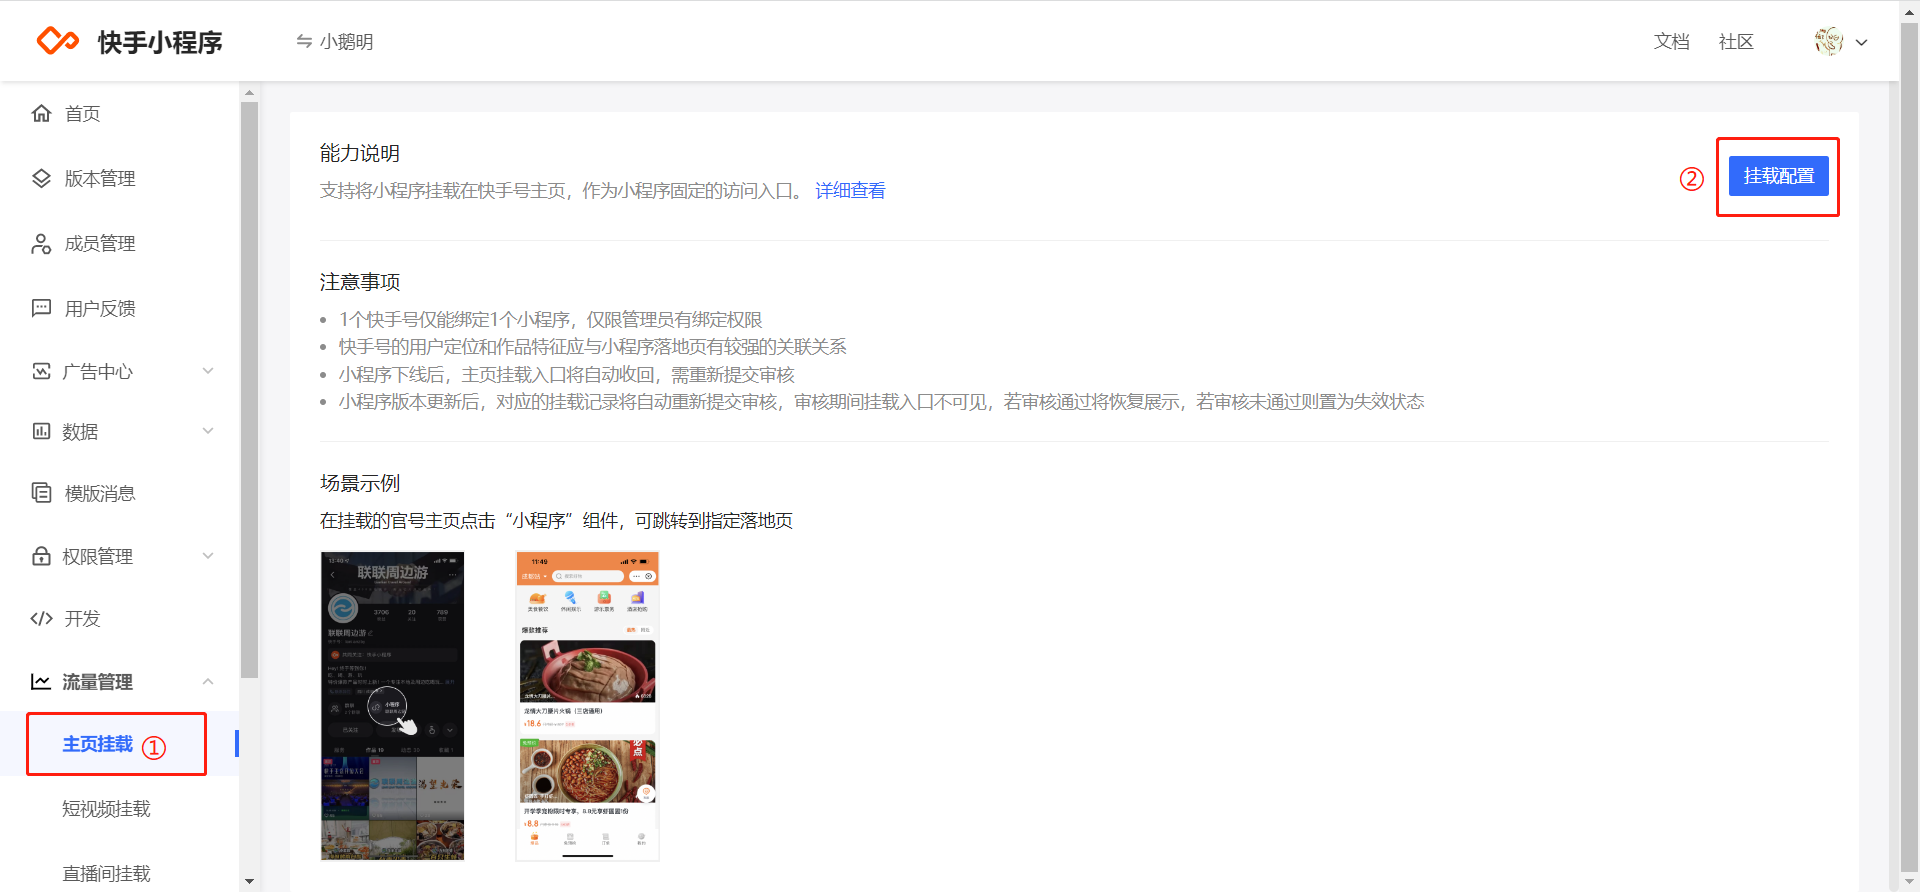
Task: Click the sidebar vertical scrollbar thumb
Action: pos(249,390)
